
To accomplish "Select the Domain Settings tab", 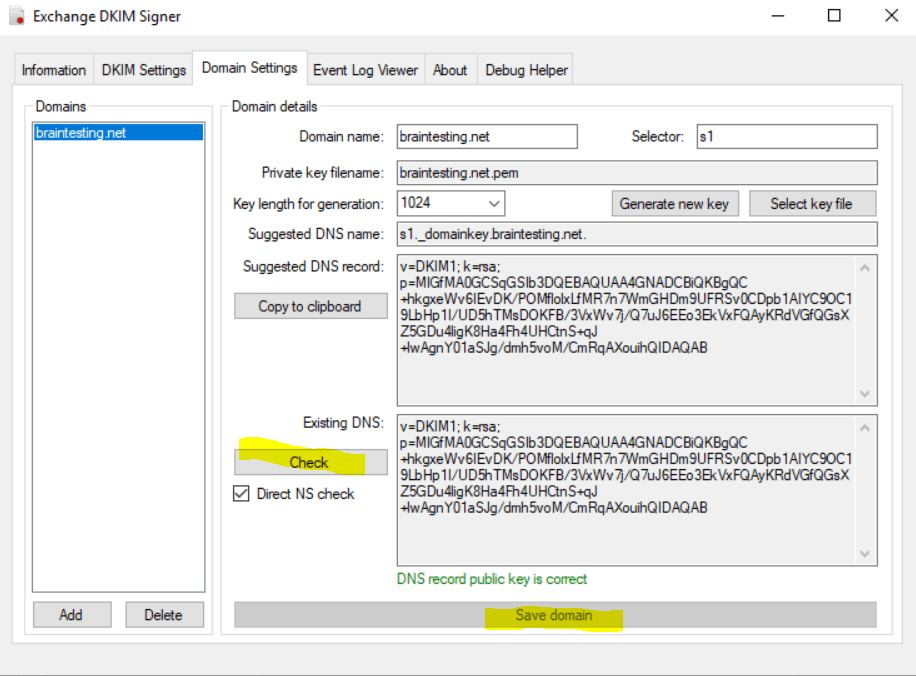I will point(249,68).
